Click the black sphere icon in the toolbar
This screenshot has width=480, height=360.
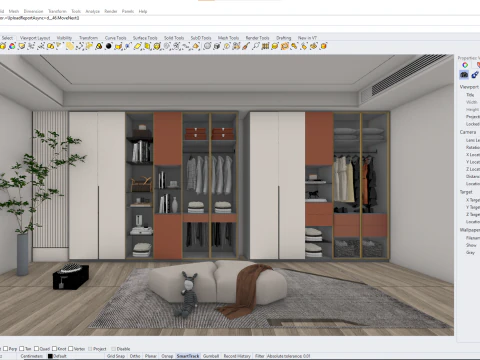109,46
